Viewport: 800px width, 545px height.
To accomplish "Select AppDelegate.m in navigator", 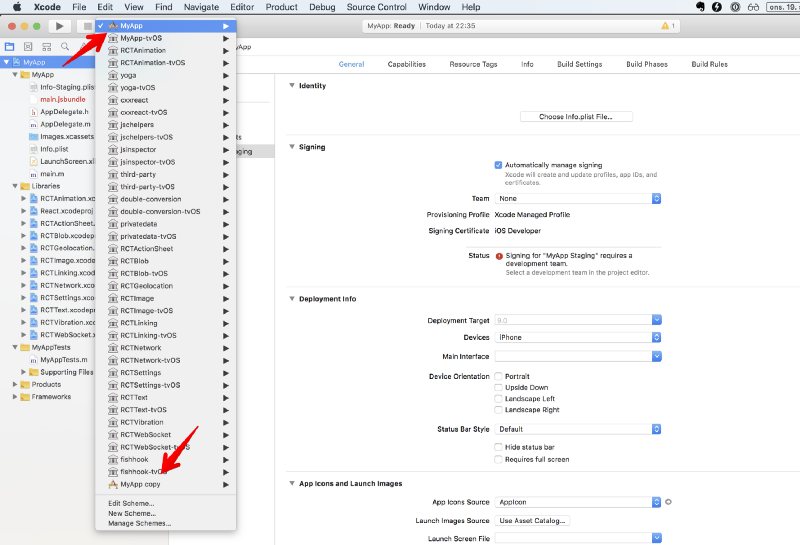I will (65, 124).
